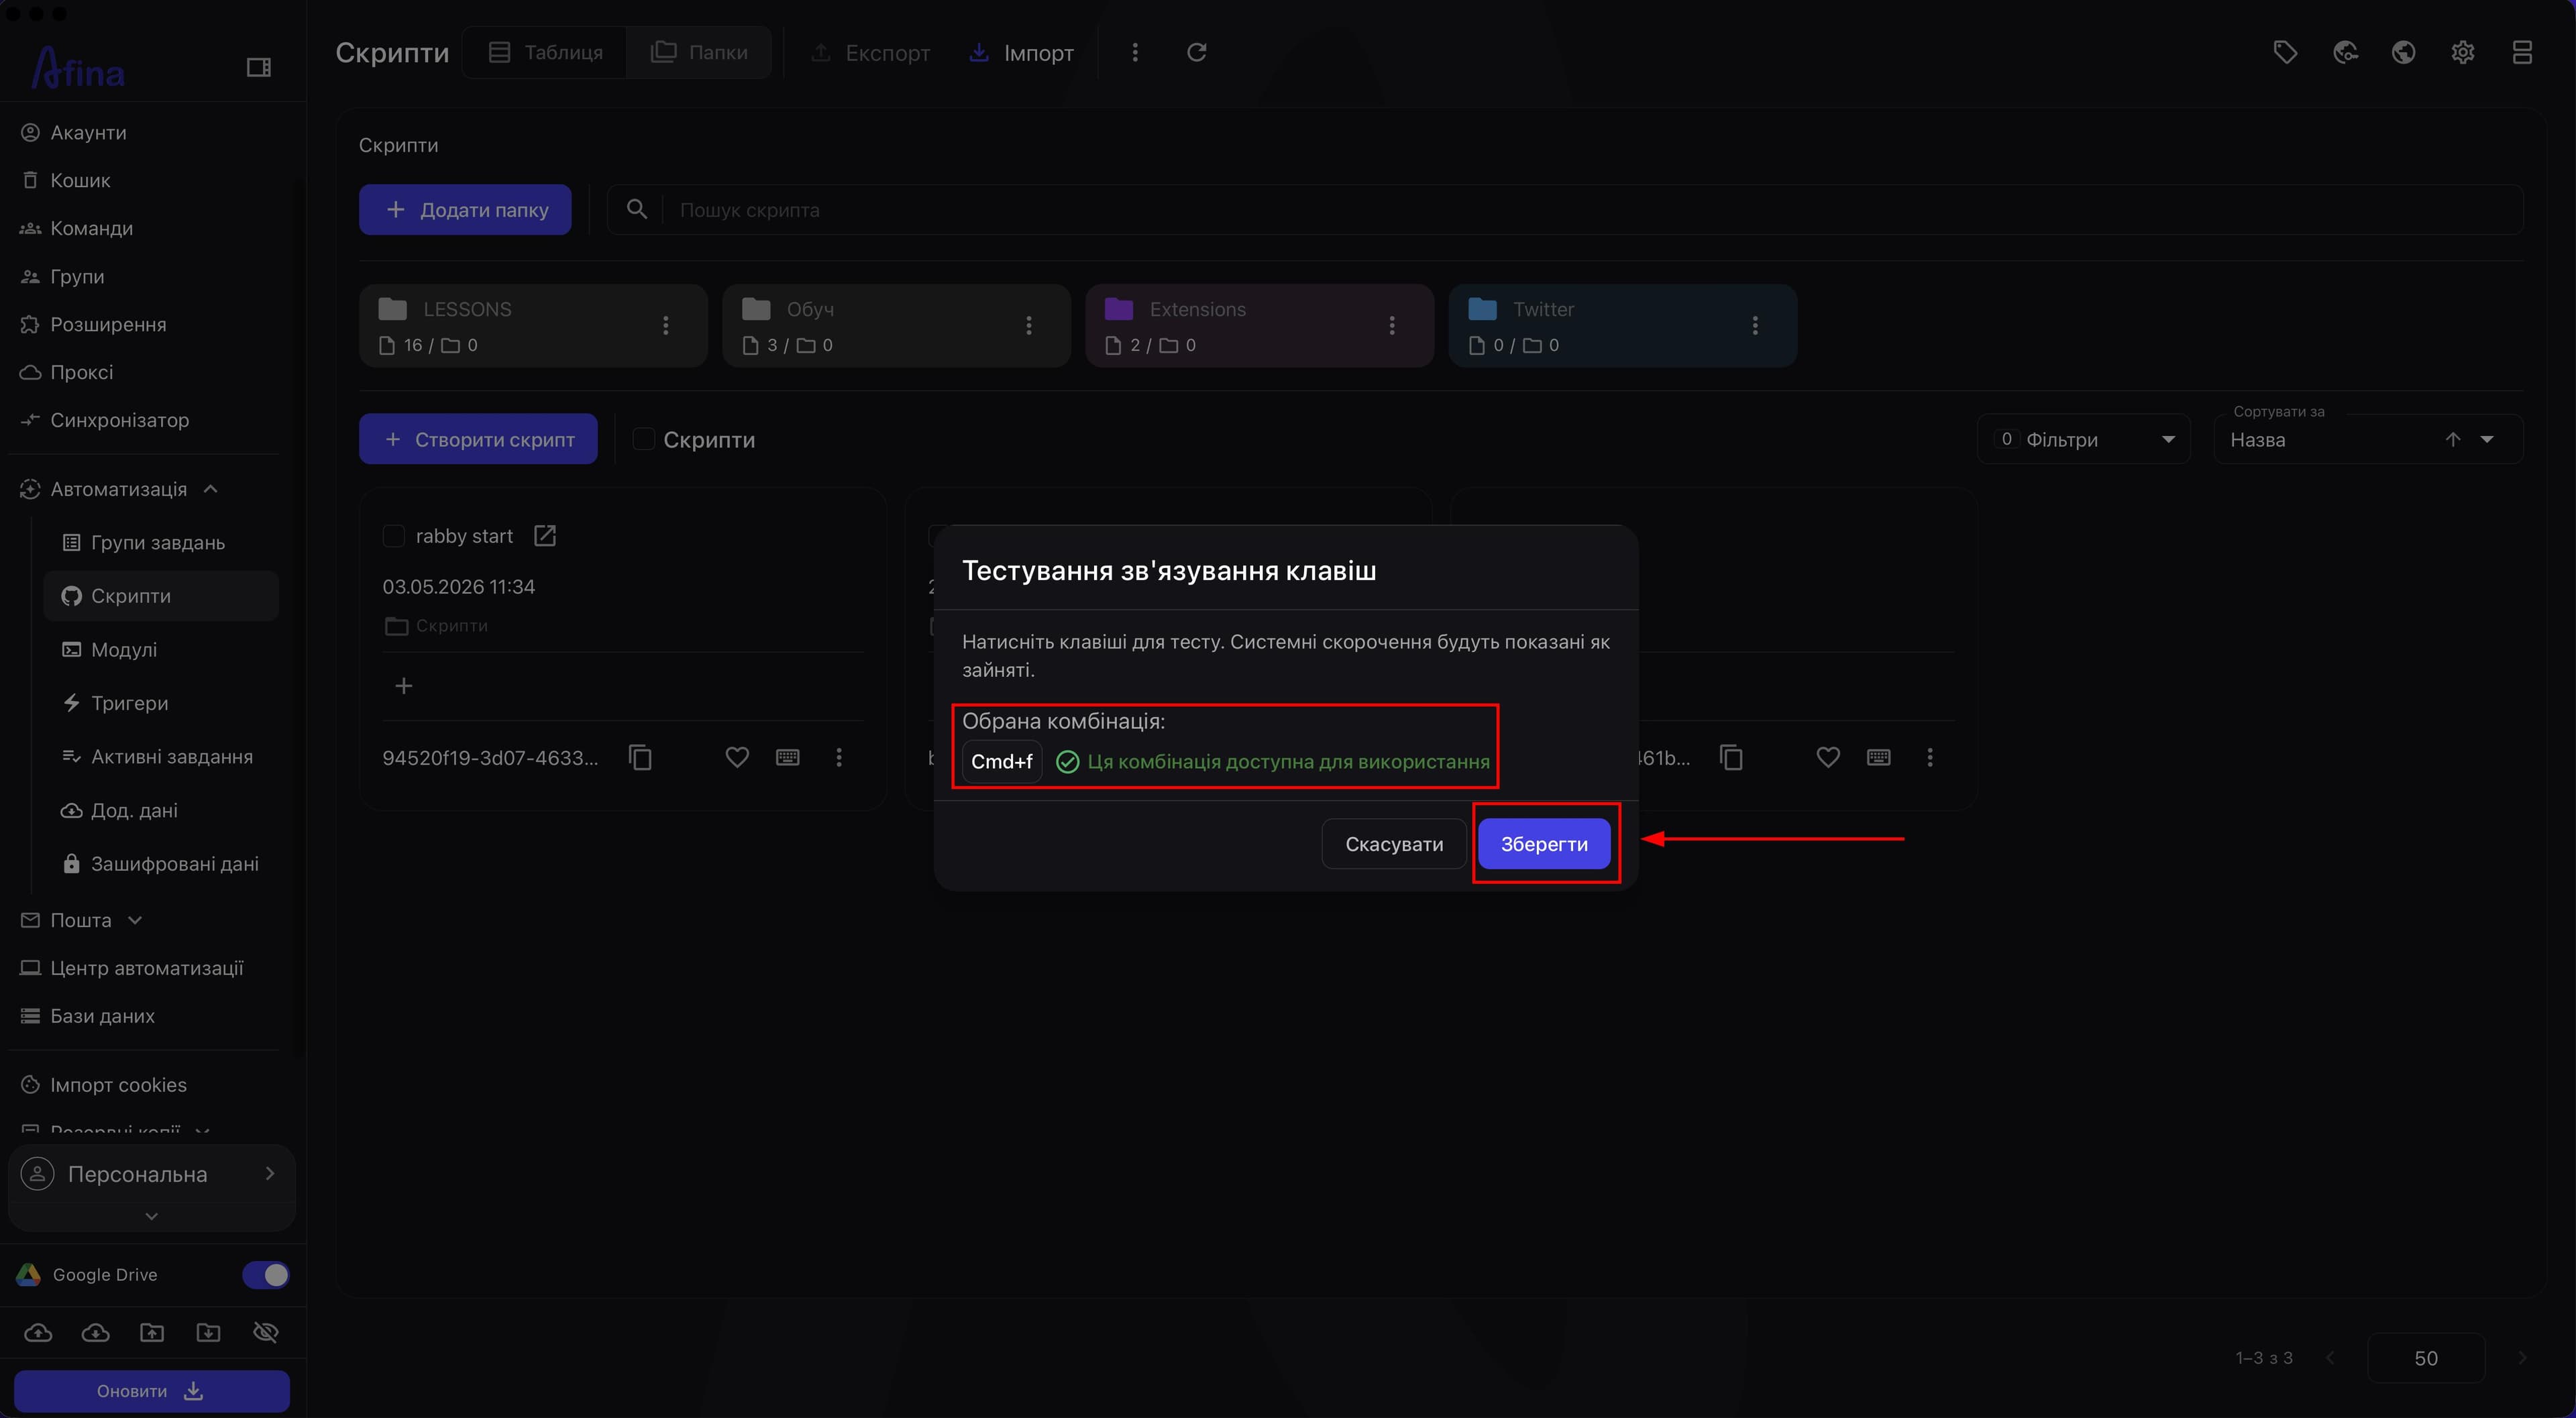Click the Зберегти button in dialog
Viewport: 2576px width, 1418px height.
point(1544,844)
